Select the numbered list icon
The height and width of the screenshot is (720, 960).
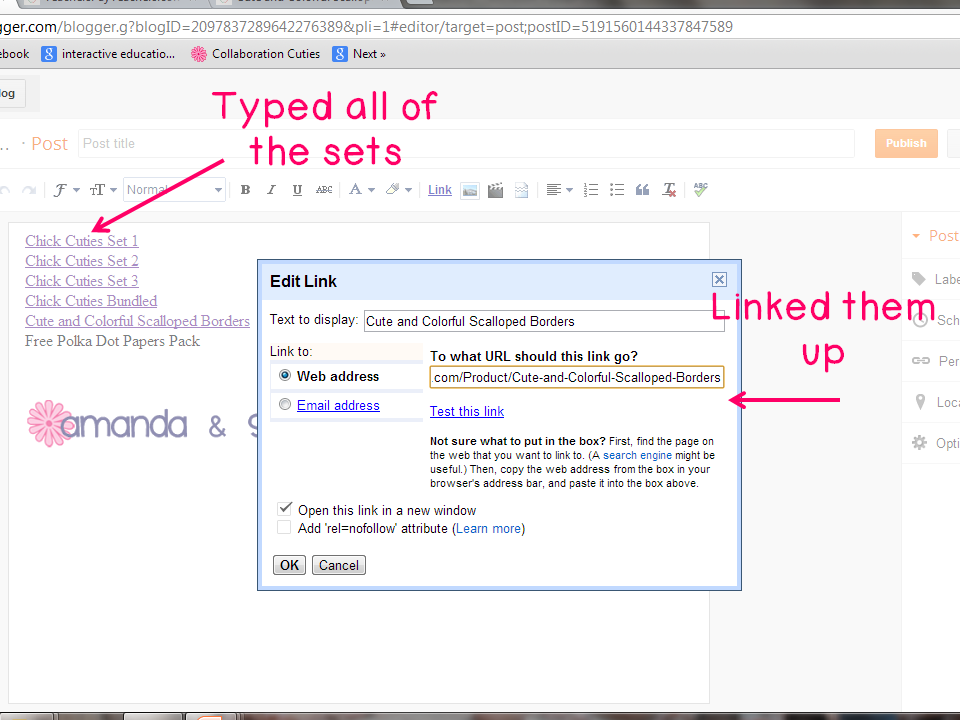click(x=590, y=189)
